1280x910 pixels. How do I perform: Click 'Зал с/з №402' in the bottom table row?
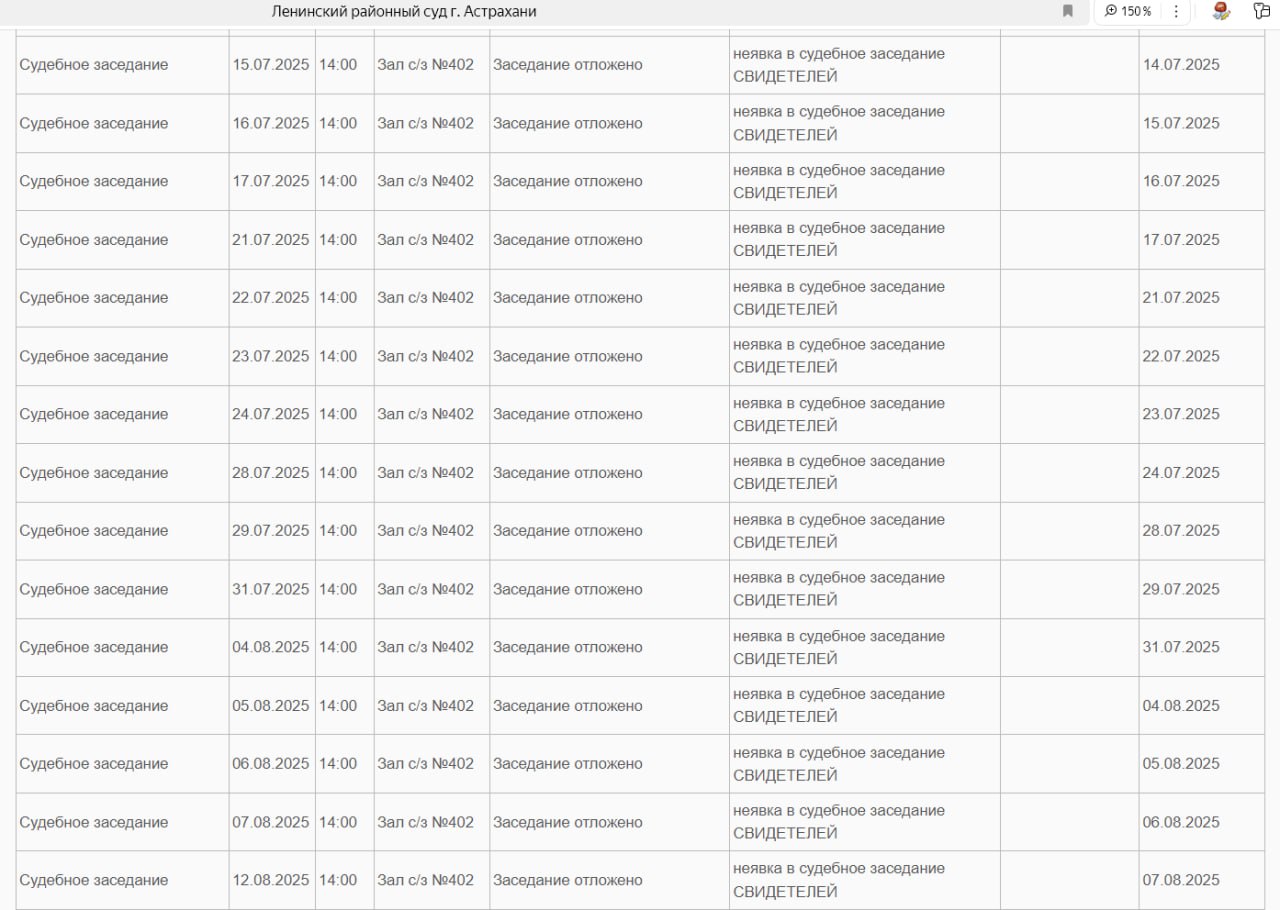coord(425,880)
